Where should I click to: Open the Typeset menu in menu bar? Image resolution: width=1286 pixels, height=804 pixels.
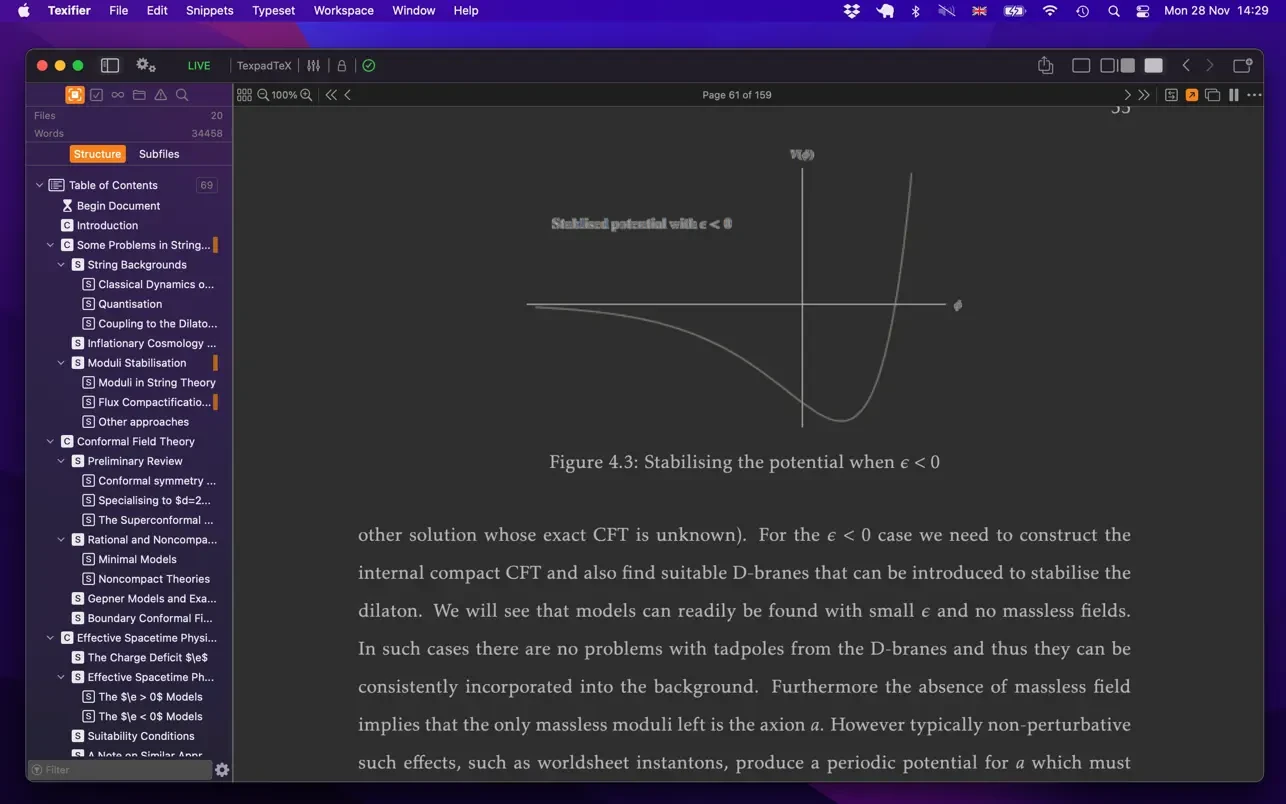coord(273,10)
